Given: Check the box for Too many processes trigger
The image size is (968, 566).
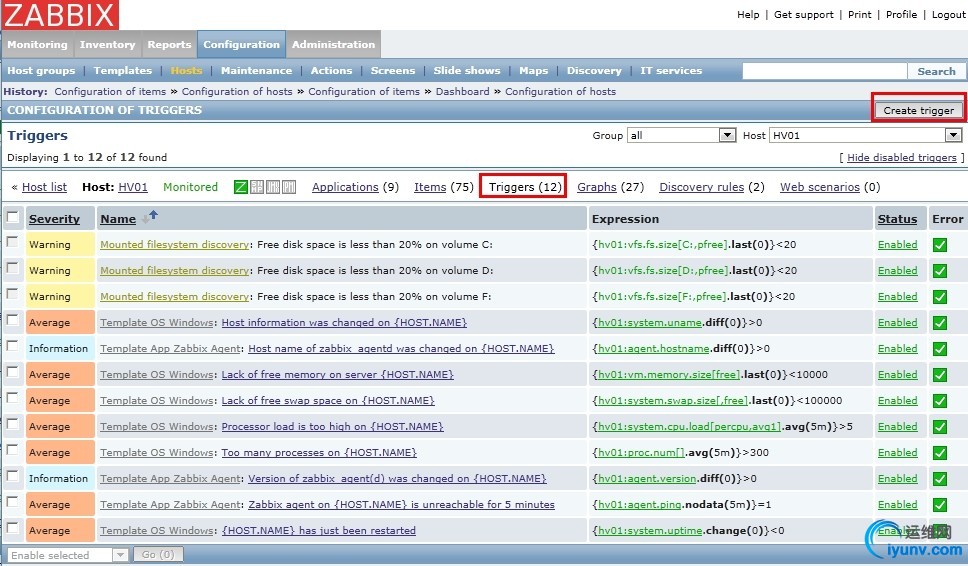Looking at the screenshot, I should click(x=12, y=449).
